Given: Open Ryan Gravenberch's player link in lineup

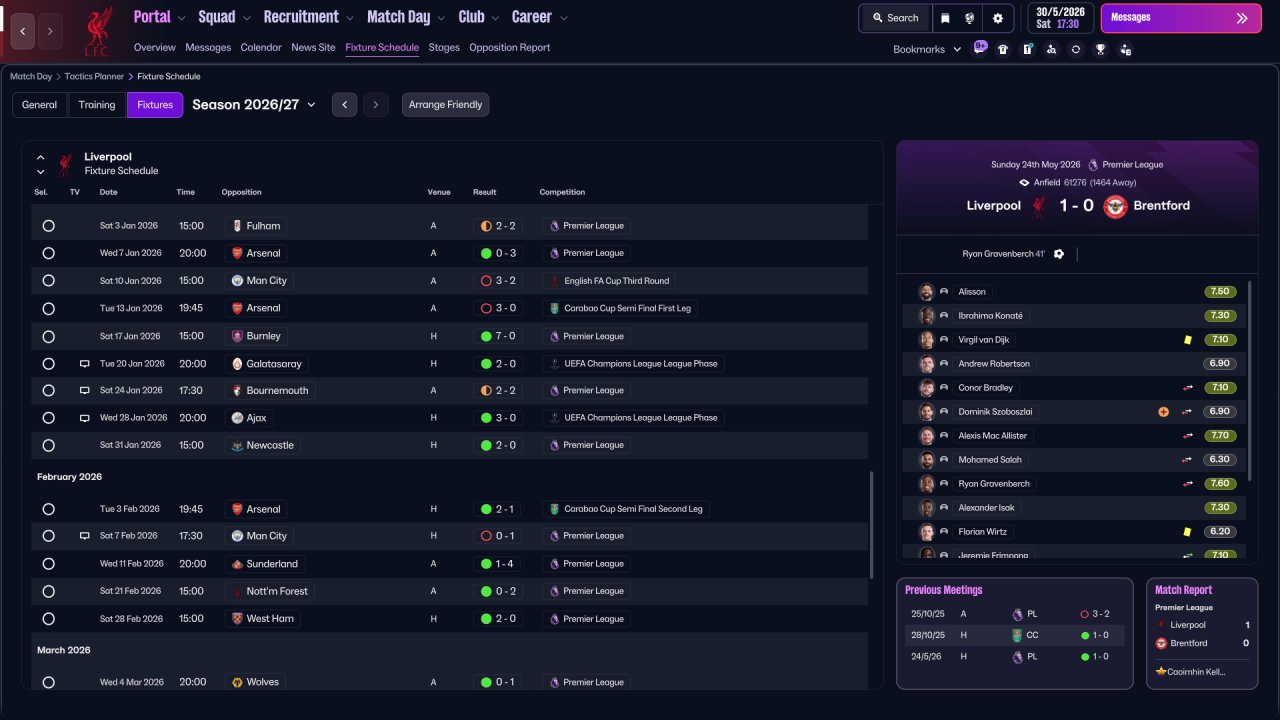Looking at the screenshot, I should click(994, 484).
